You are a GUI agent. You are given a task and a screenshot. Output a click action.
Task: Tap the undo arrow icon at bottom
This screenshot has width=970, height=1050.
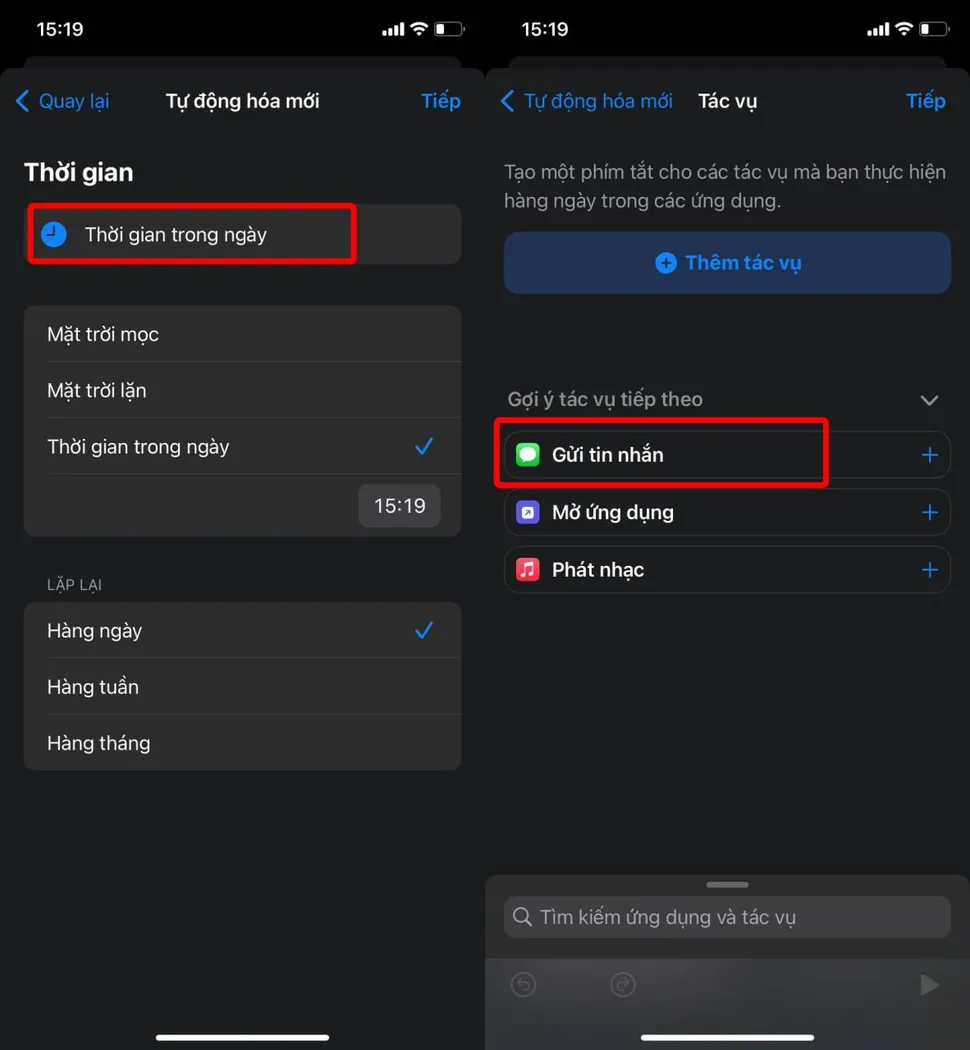[523, 984]
